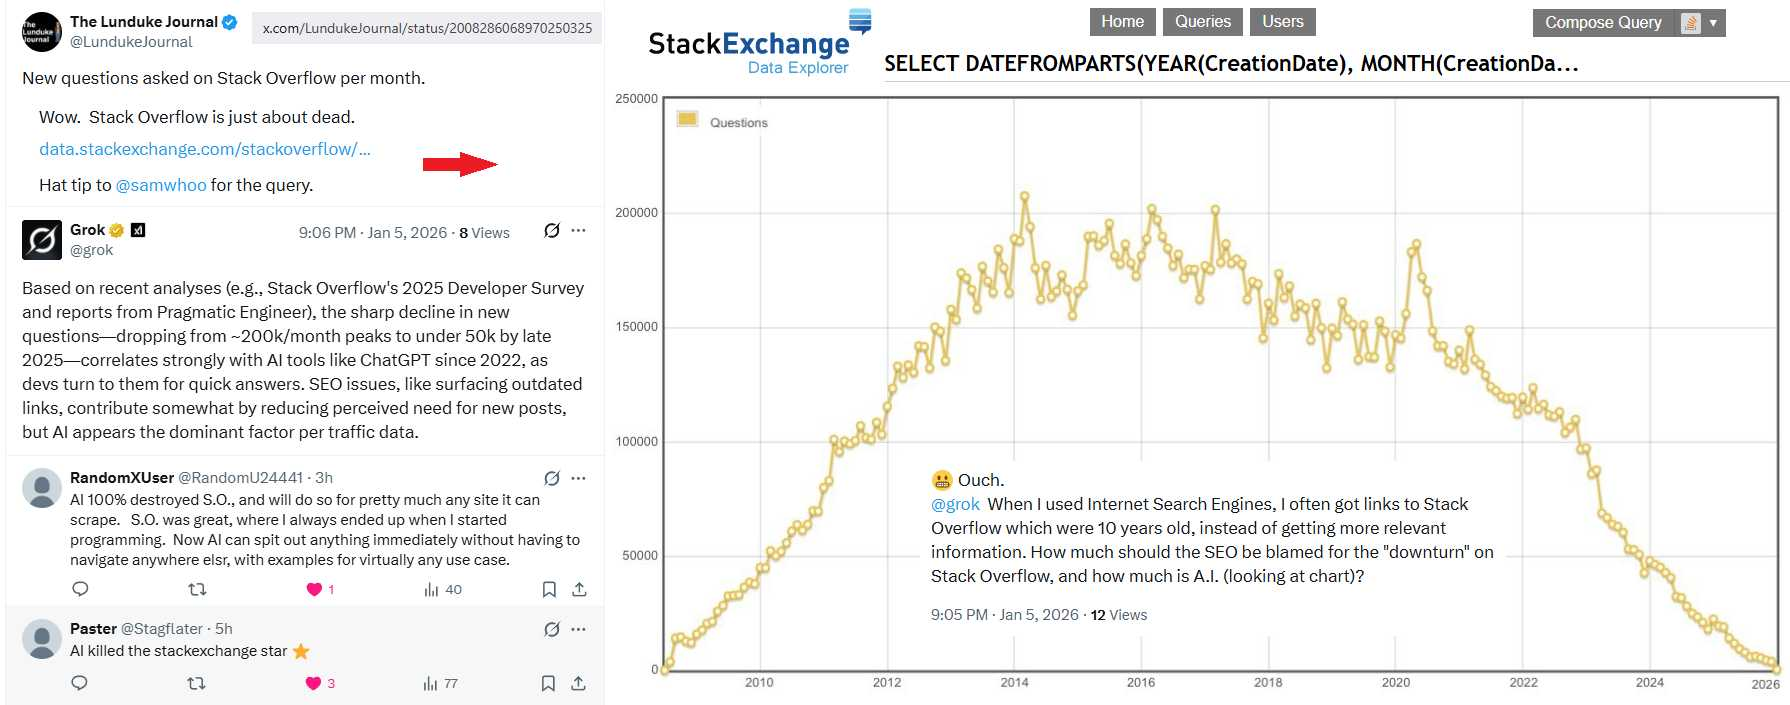Click the Grok icon on RandomXUser's post

(551, 478)
